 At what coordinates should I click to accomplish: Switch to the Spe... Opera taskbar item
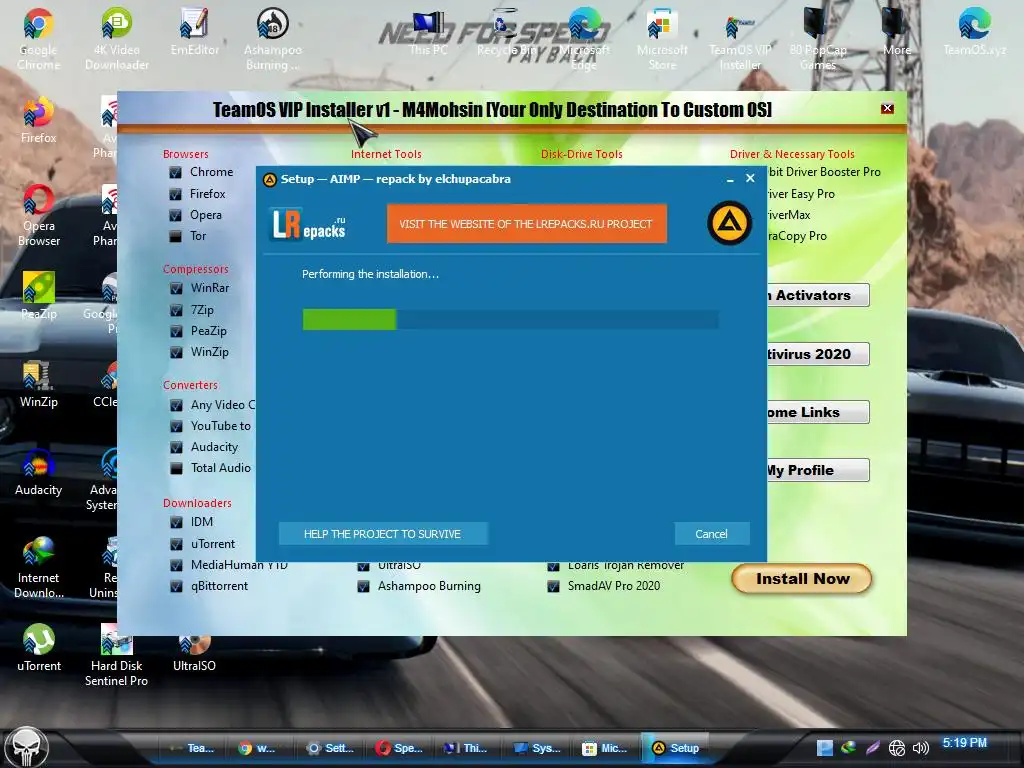tap(400, 748)
